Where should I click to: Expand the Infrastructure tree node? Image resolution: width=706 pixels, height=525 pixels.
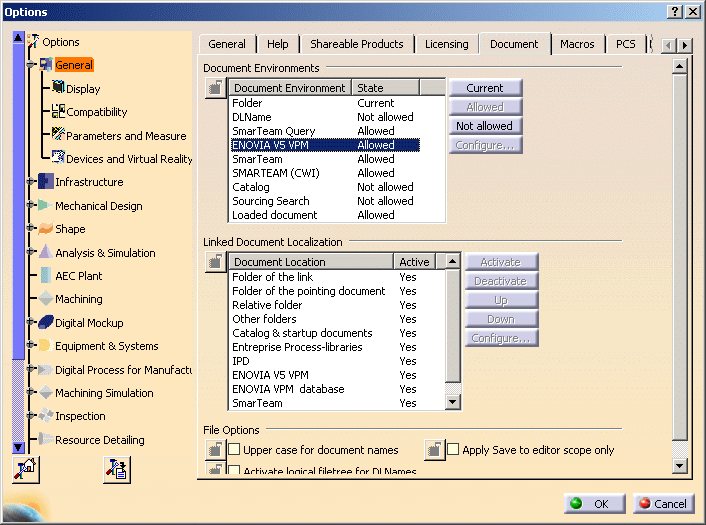coord(31,181)
